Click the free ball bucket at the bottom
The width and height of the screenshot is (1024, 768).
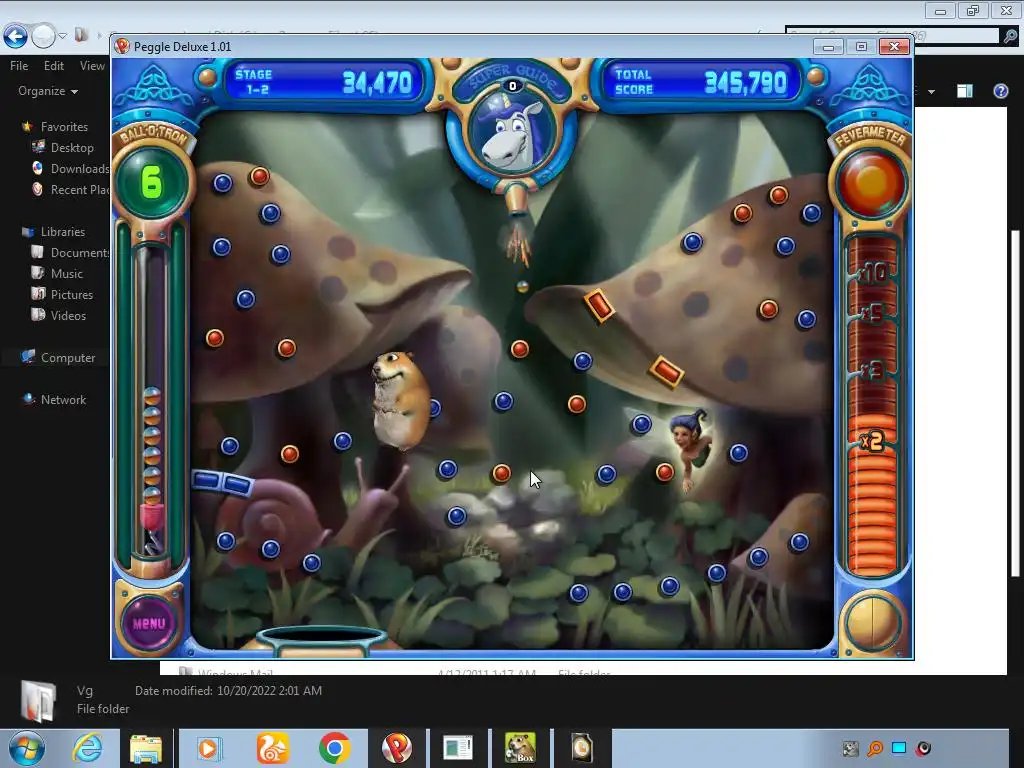click(322, 641)
